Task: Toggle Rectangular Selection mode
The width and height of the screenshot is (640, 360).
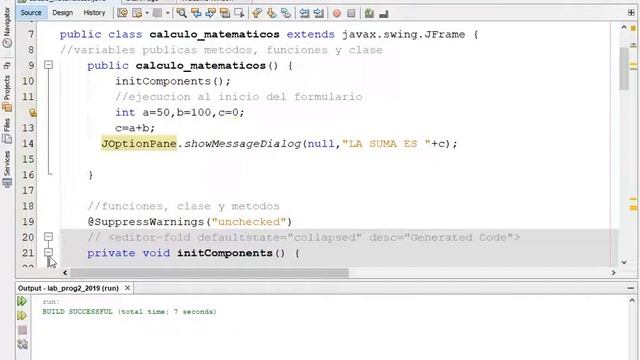Action: tap(239, 13)
